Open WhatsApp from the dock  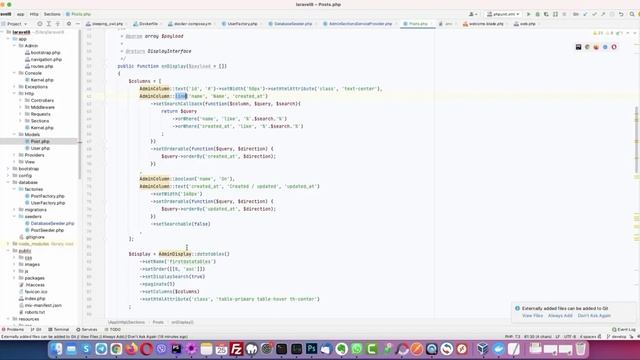pos(357,349)
